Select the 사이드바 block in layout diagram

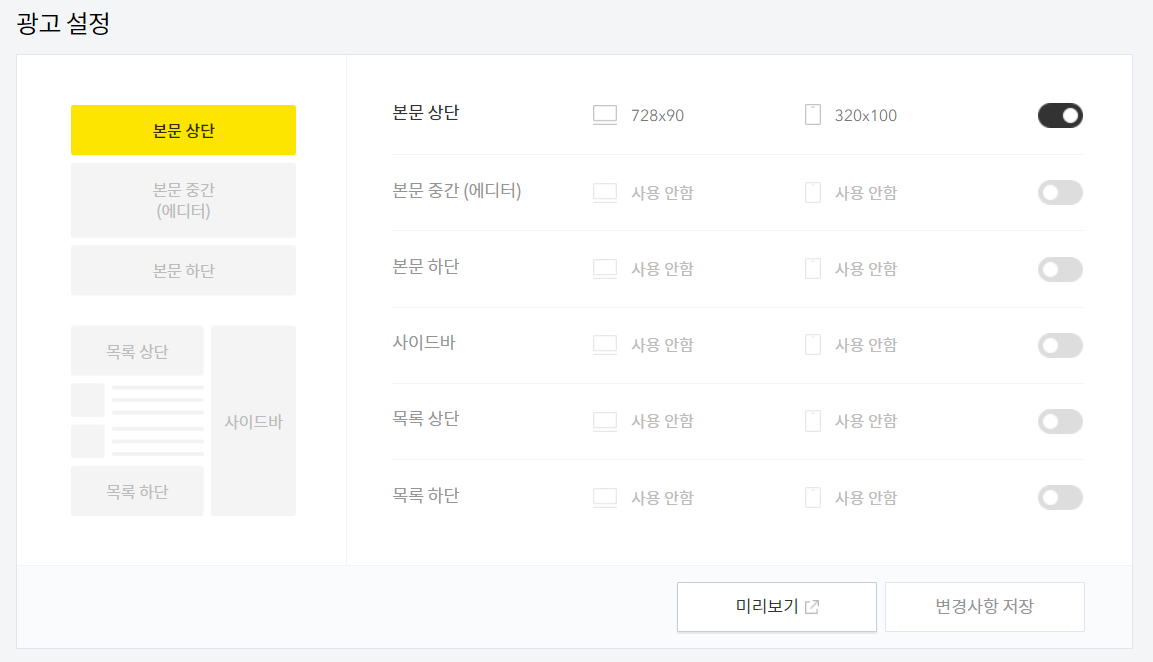point(254,421)
